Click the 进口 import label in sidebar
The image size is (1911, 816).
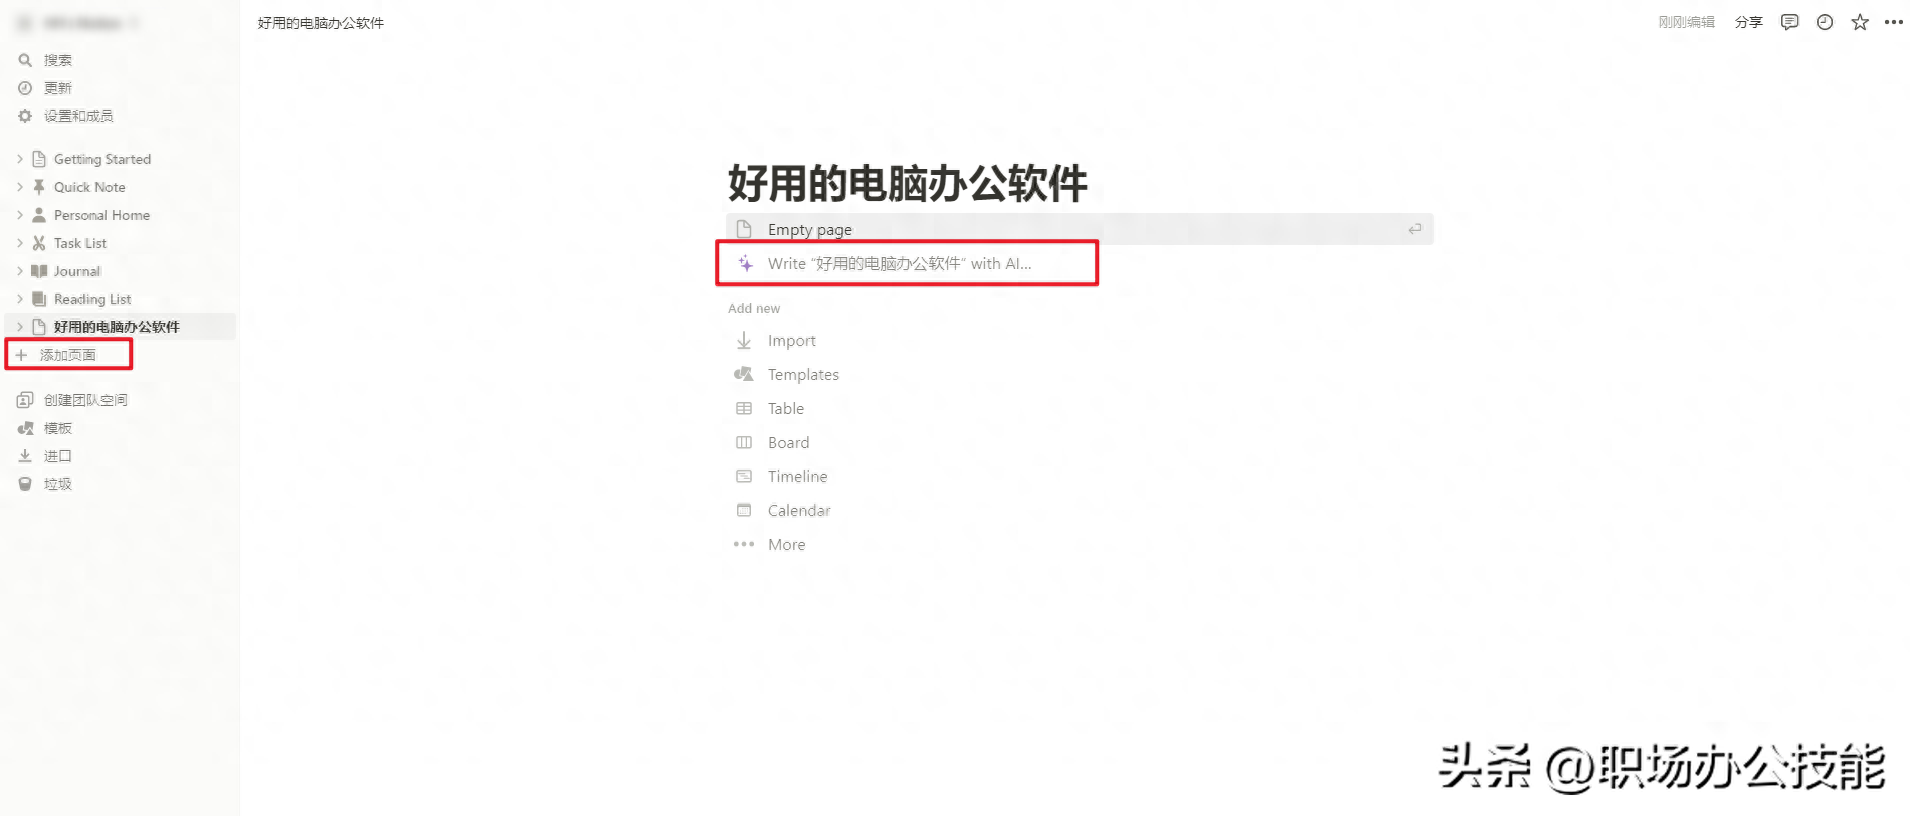(x=58, y=456)
